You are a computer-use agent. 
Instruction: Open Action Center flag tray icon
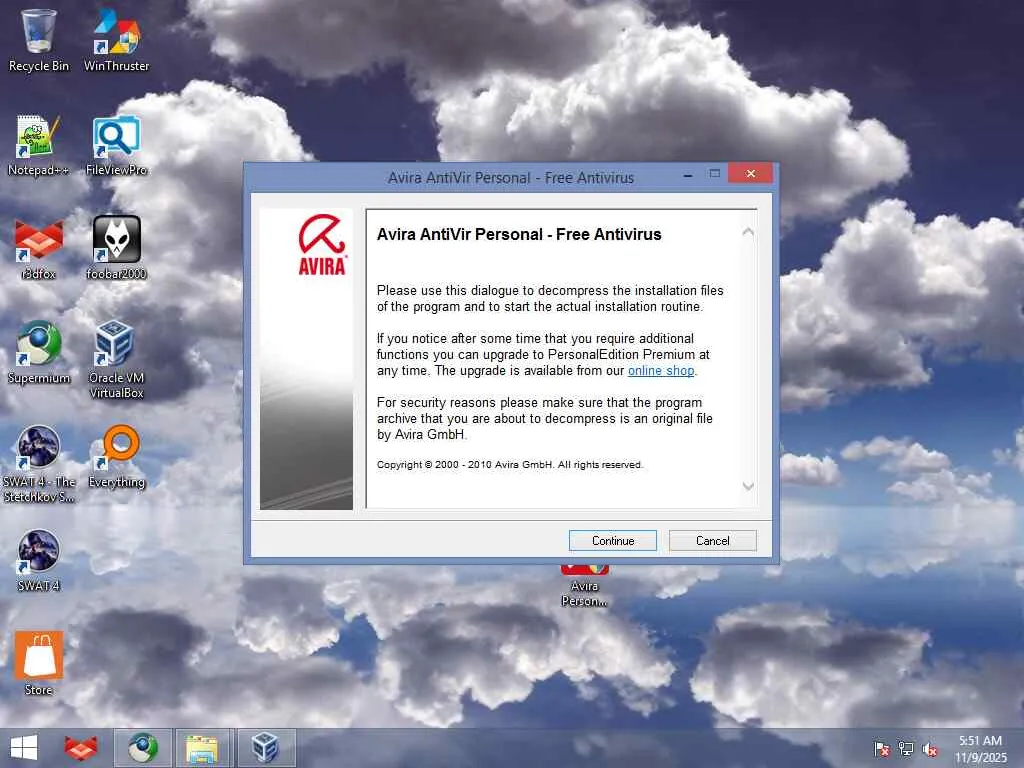point(882,748)
